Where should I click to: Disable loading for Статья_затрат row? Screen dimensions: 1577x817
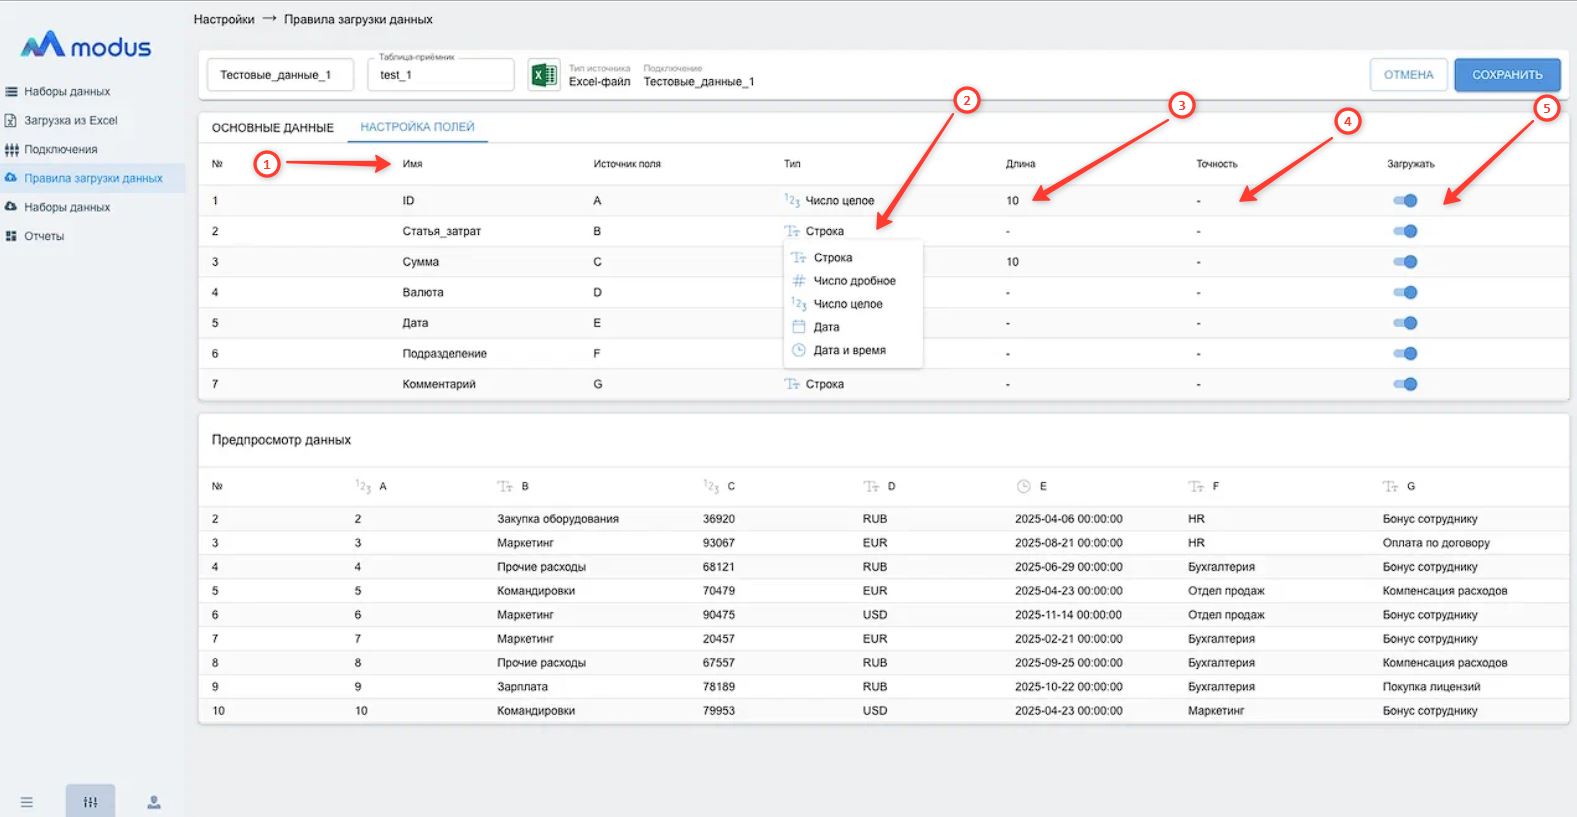[1405, 231]
